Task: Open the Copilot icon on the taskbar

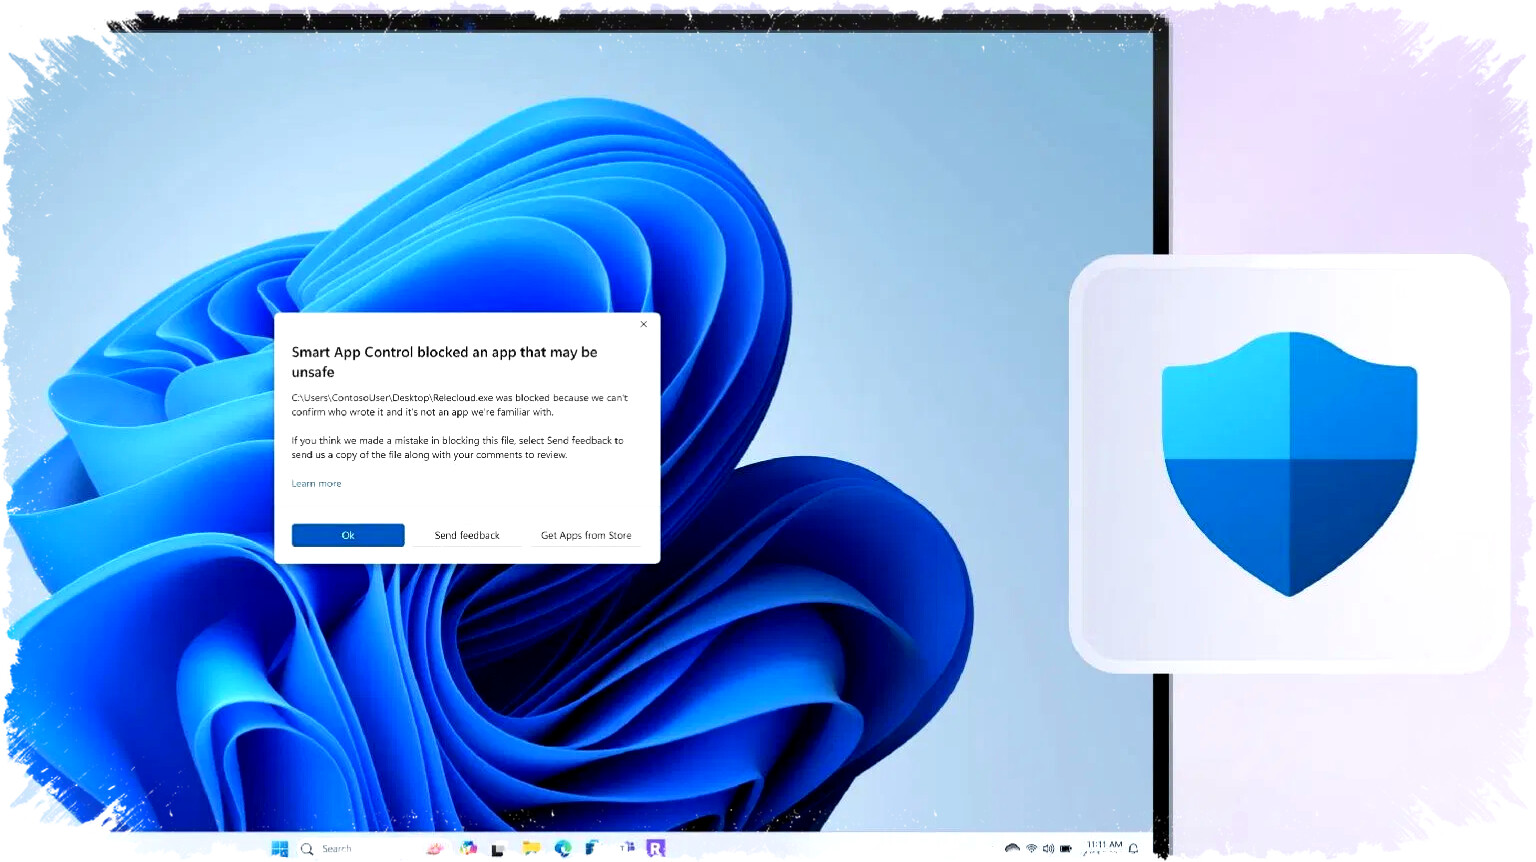Action: 468,848
